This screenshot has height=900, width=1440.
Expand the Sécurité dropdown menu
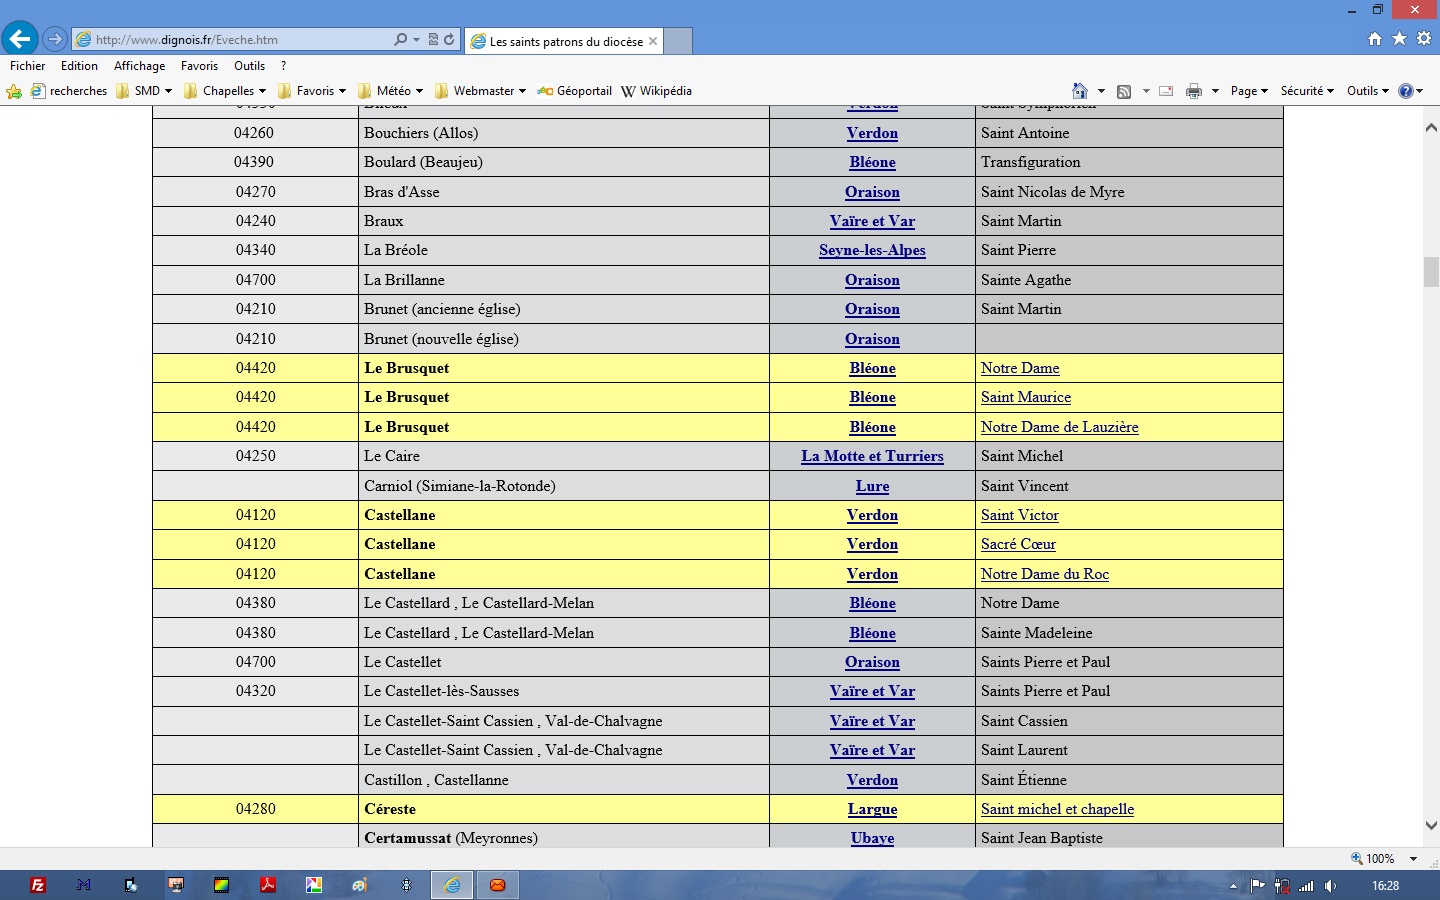[1307, 91]
